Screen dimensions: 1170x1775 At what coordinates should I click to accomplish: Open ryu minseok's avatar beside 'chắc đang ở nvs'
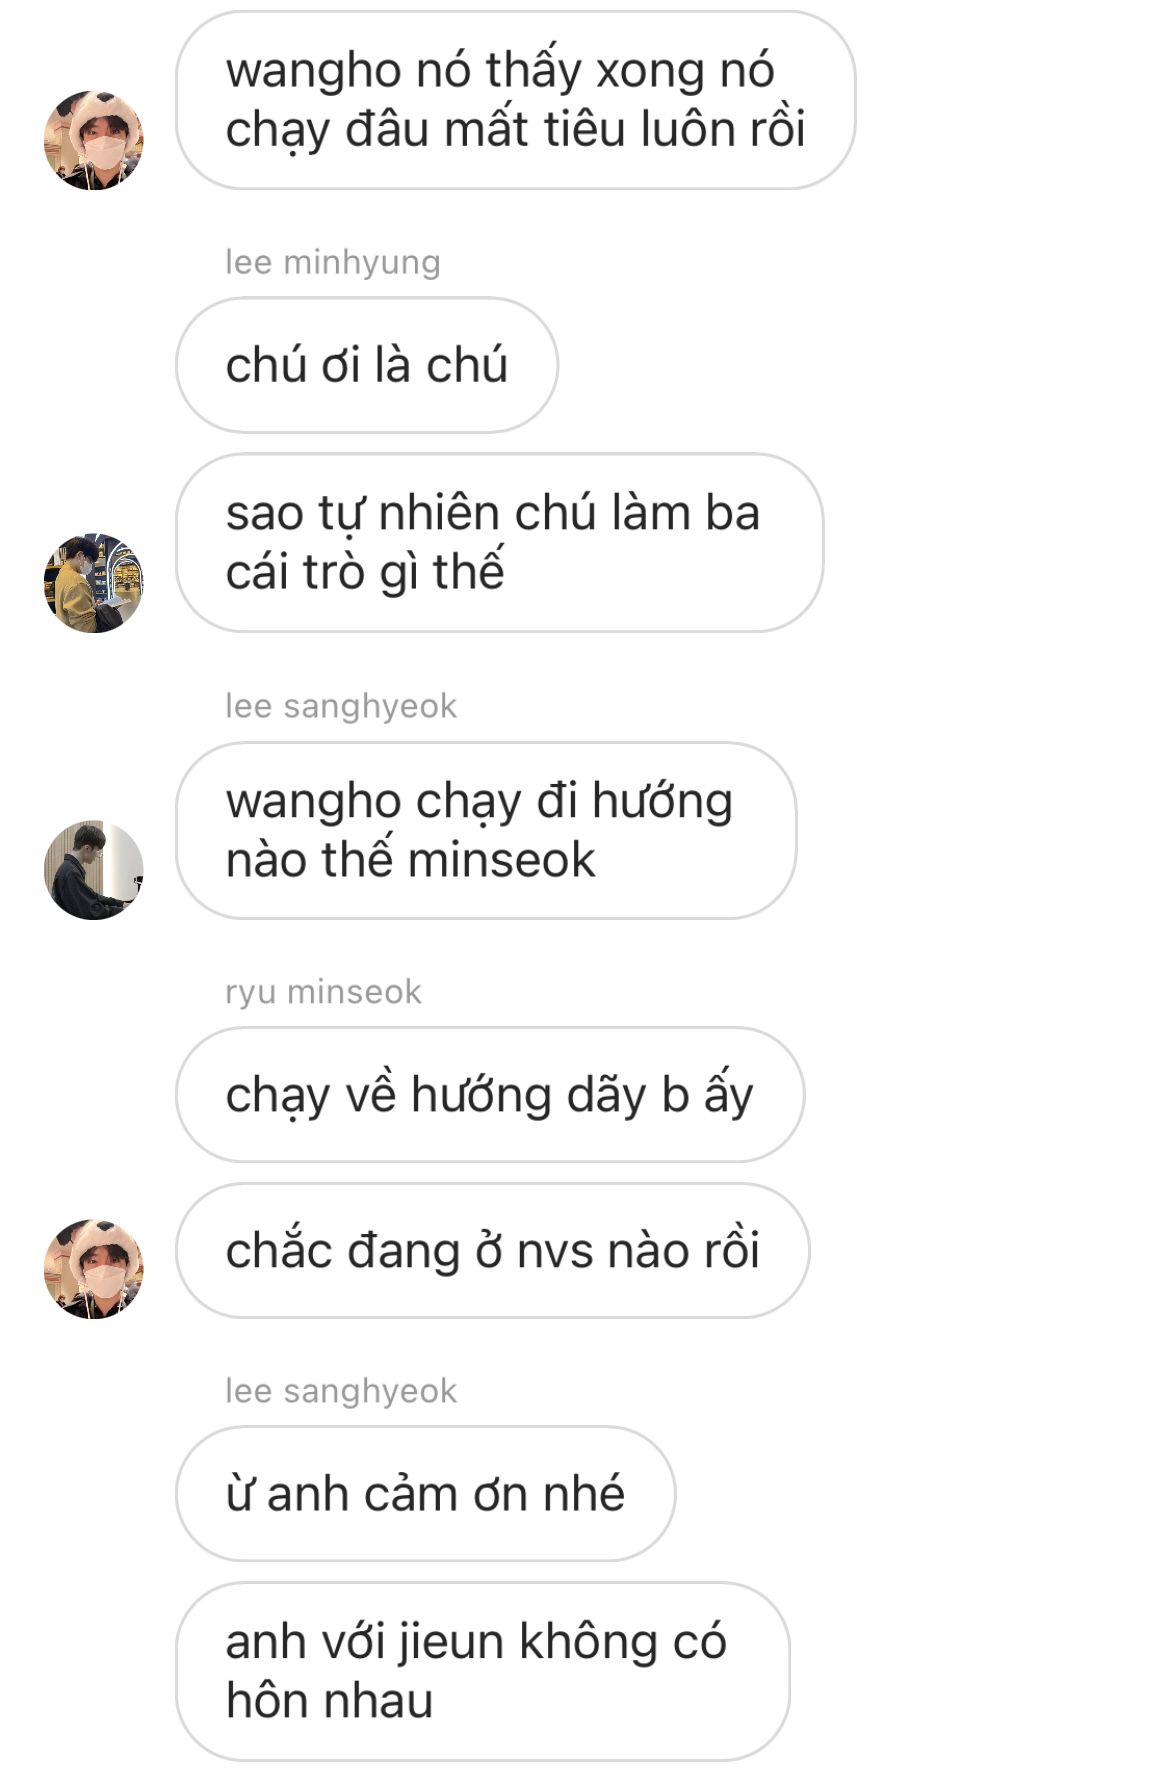tap(94, 1269)
